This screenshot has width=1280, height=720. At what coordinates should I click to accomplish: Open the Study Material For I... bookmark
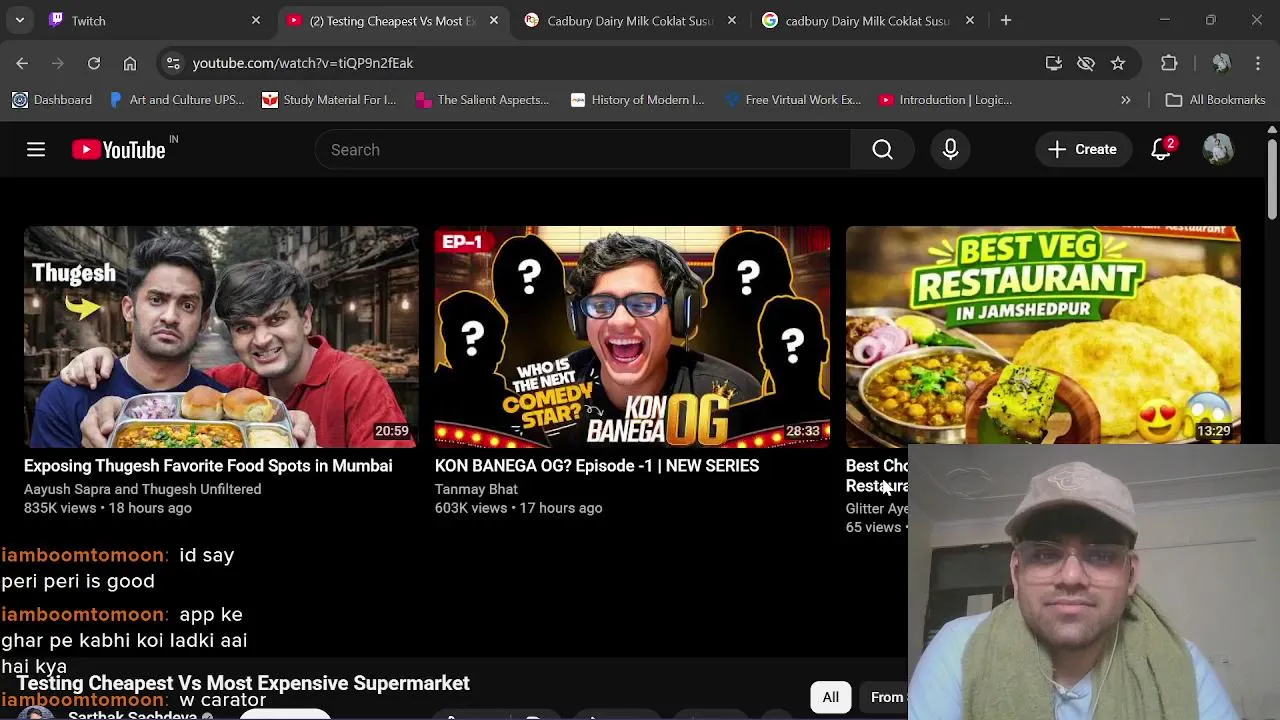tap(329, 100)
